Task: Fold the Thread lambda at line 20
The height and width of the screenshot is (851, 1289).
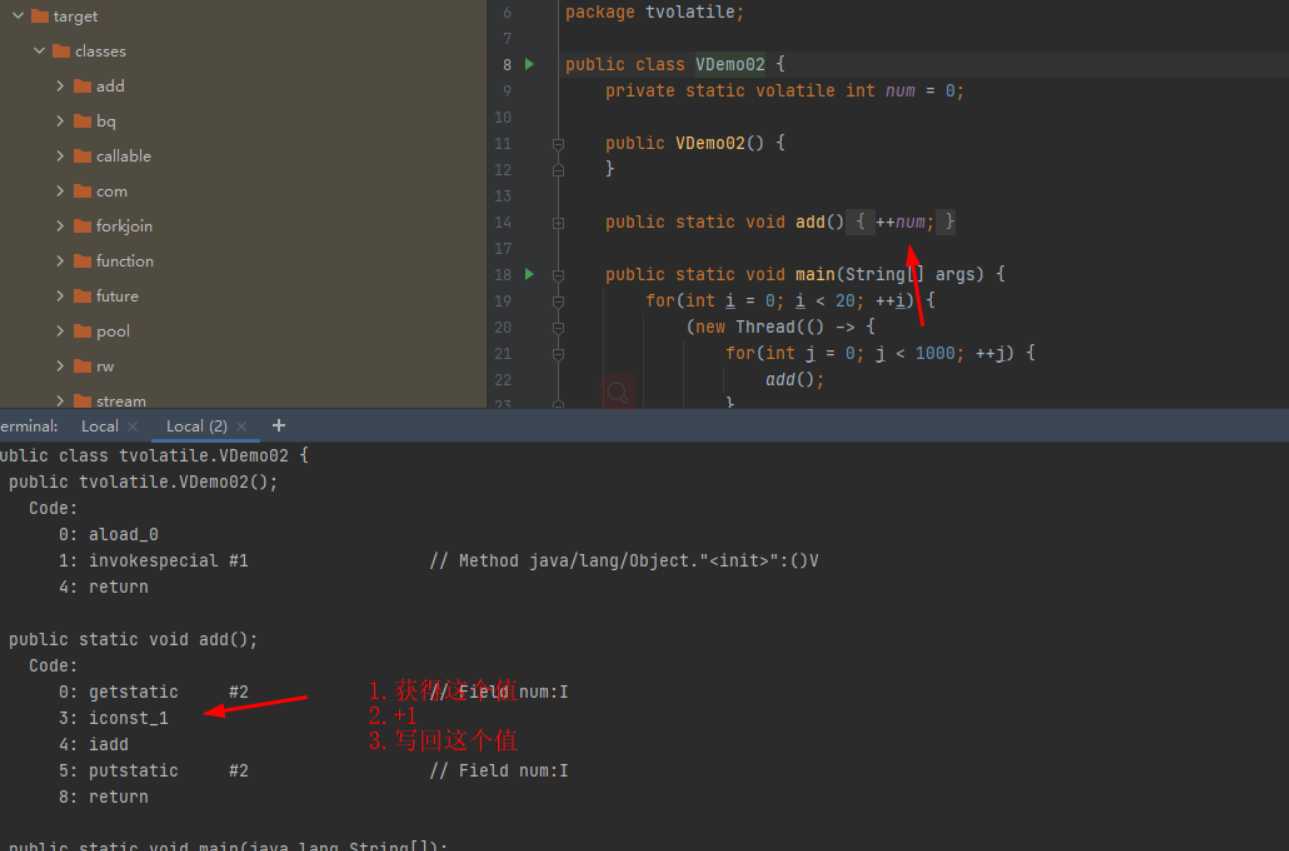Action: 559,327
